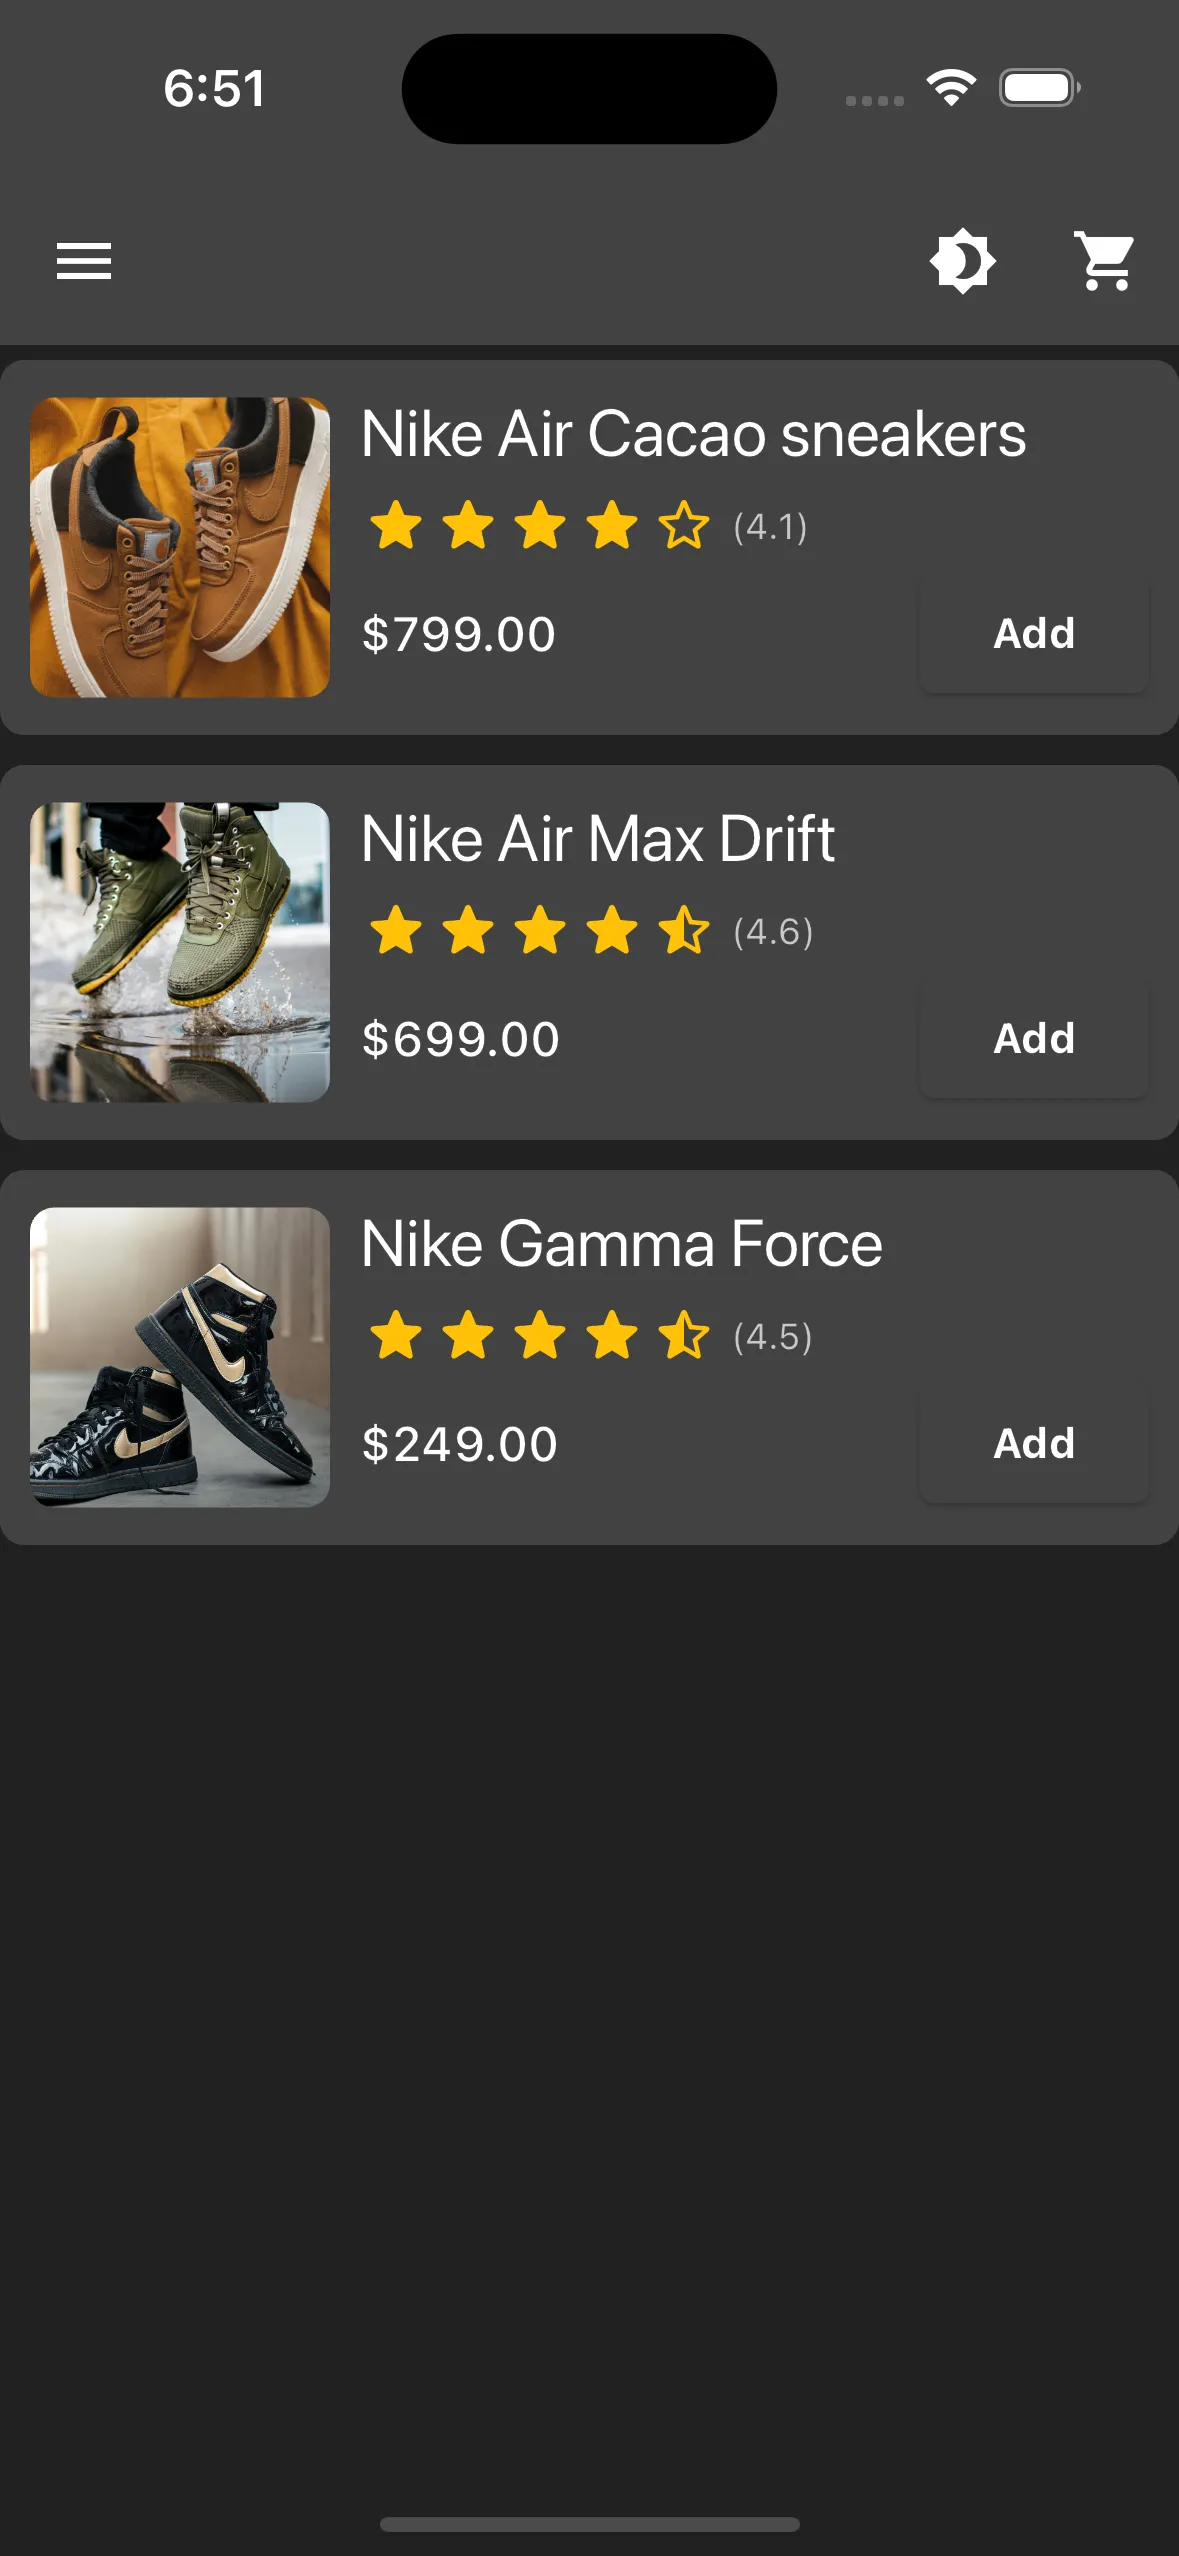Toggle the dark/light theme brightness icon
The image size is (1179, 2556).
[x=962, y=261]
